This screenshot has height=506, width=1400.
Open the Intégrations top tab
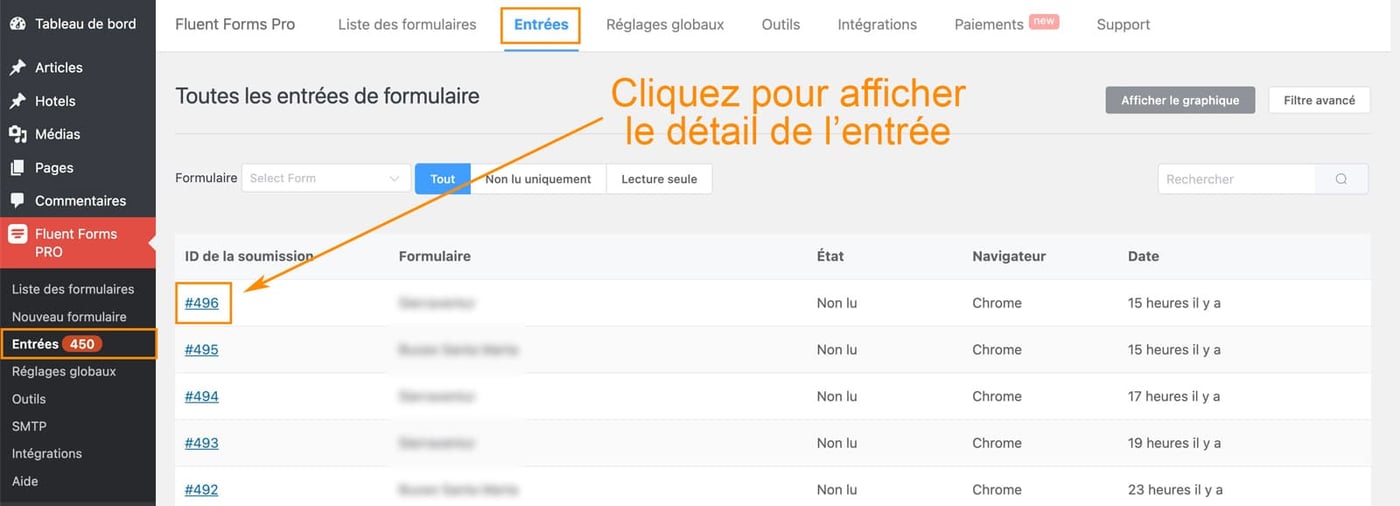(877, 24)
